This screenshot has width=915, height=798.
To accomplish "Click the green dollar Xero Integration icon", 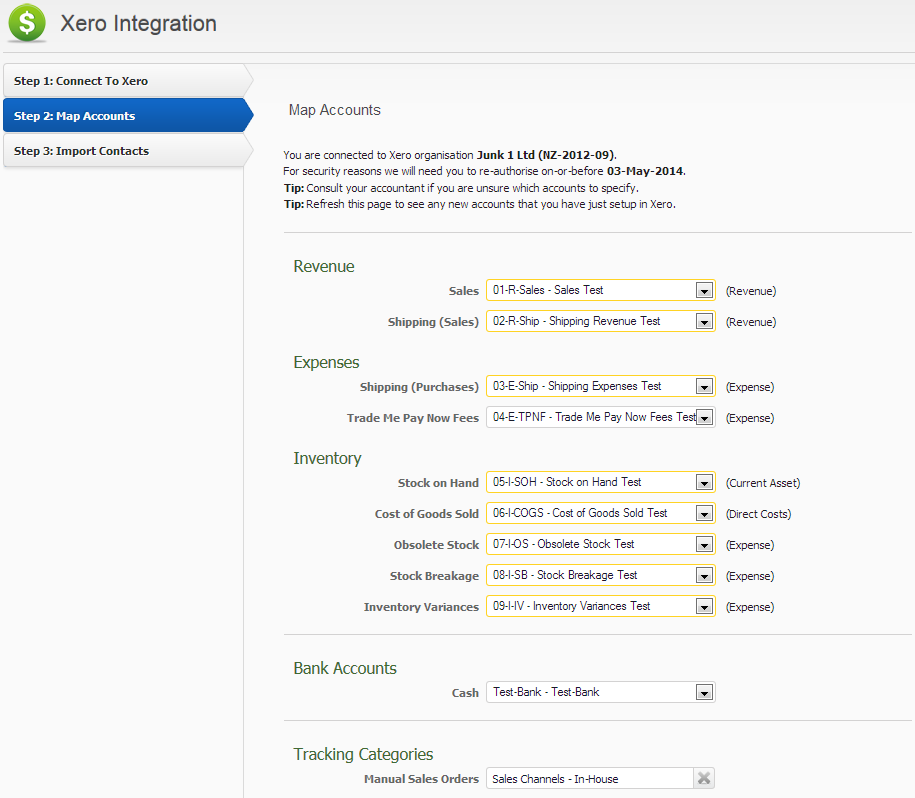I will pos(27,23).
